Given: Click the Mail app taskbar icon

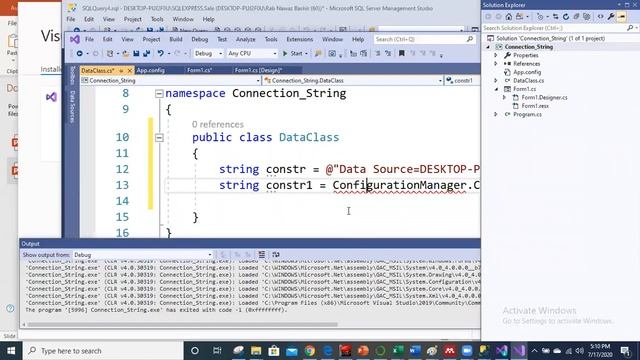Looking at the screenshot, I should pyautogui.click(x=291, y=351).
